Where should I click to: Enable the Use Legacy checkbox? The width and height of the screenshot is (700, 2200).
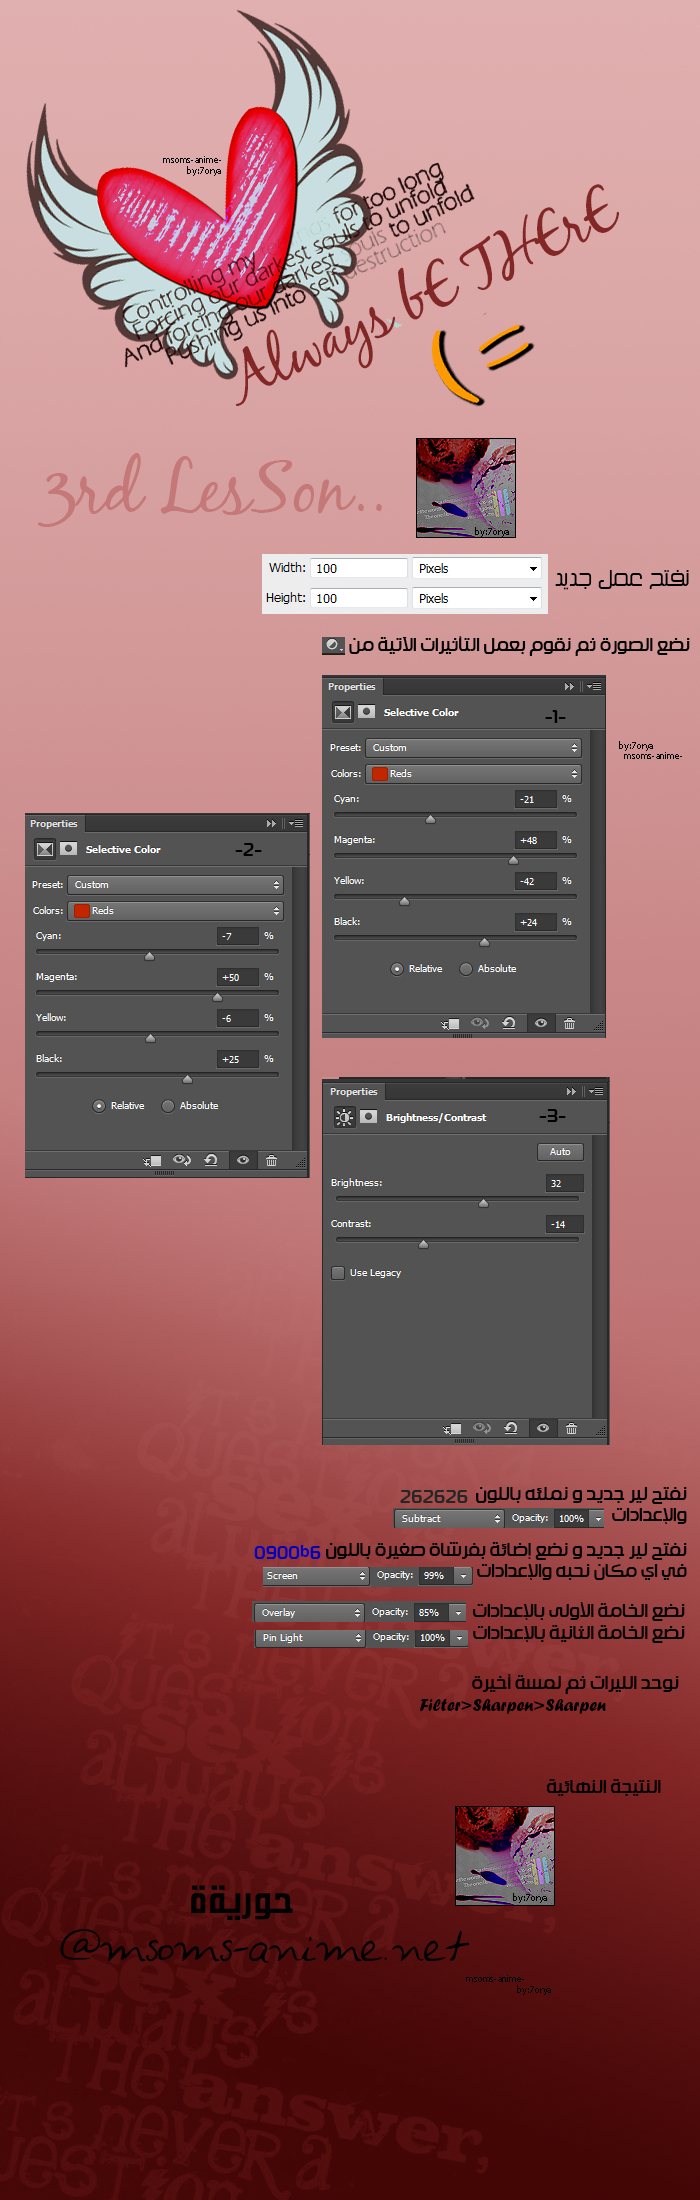338,1273
